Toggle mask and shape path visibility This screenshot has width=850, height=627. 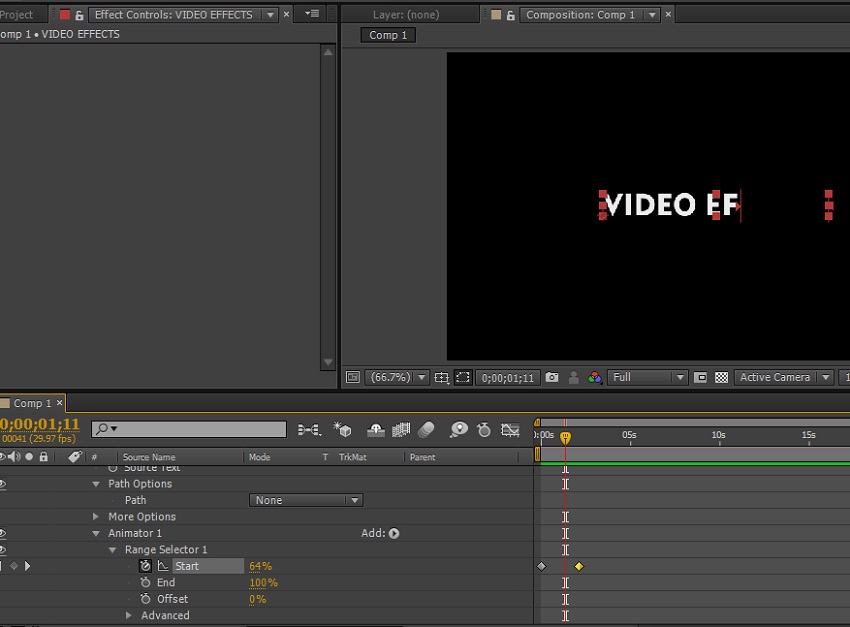coord(462,377)
